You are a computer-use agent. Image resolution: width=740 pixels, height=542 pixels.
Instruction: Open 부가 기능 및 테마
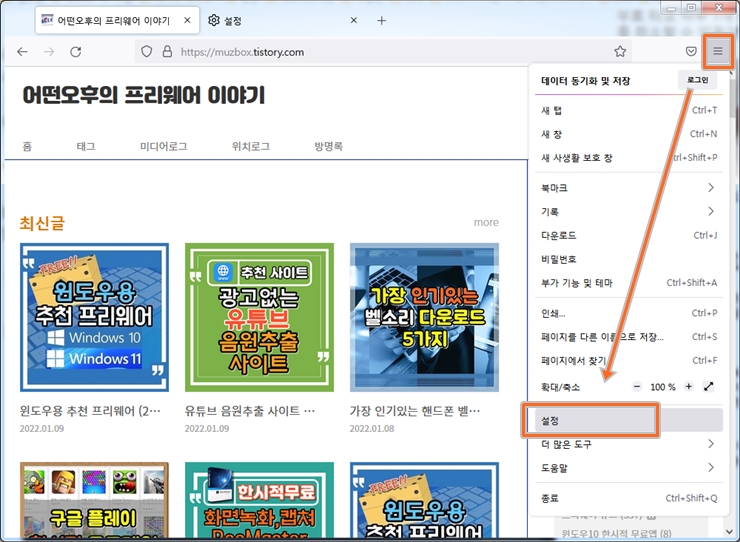629,283
